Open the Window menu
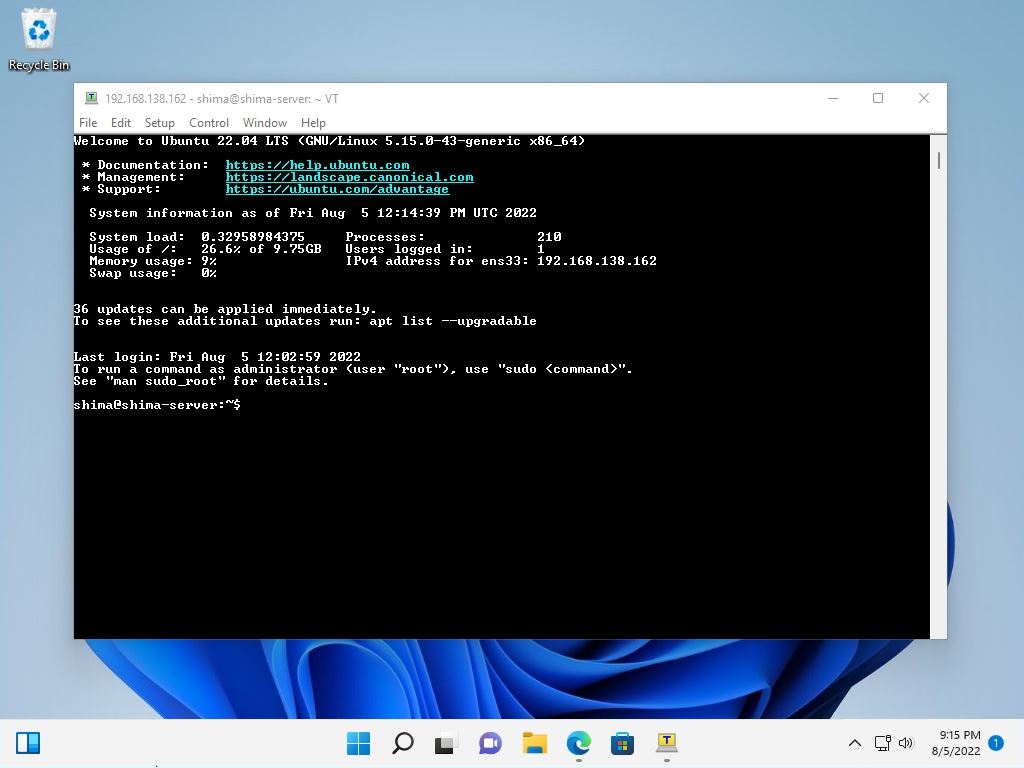The width and height of the screenshot is (1024, 768). pos(264,123)
